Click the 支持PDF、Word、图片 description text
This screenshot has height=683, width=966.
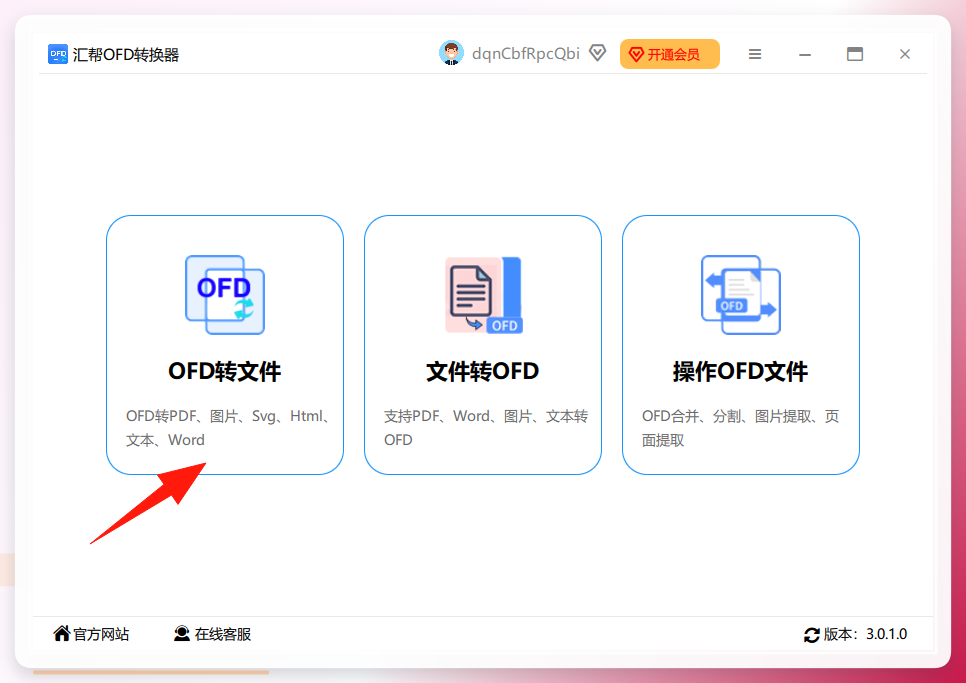tap(486, 428)
